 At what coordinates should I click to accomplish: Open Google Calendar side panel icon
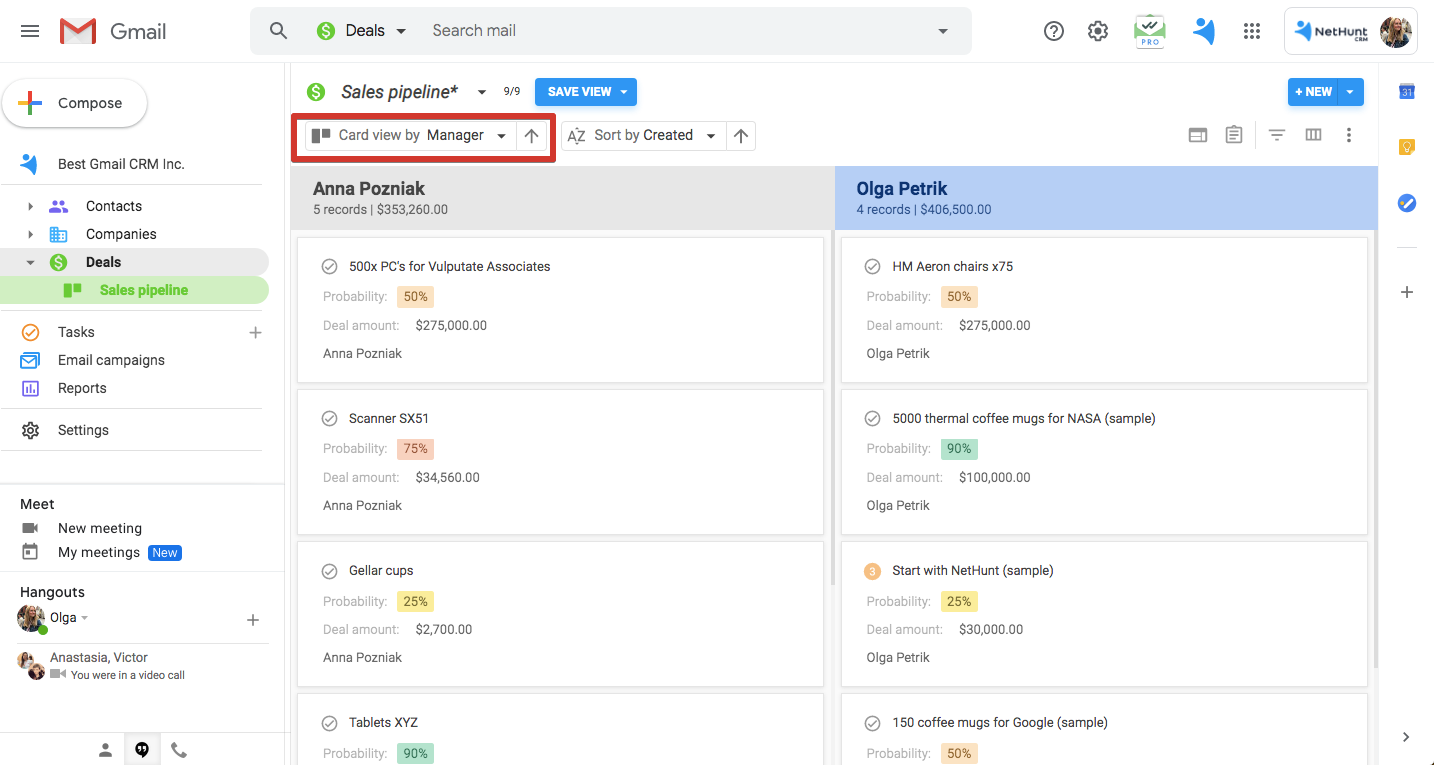[1407, 92]
